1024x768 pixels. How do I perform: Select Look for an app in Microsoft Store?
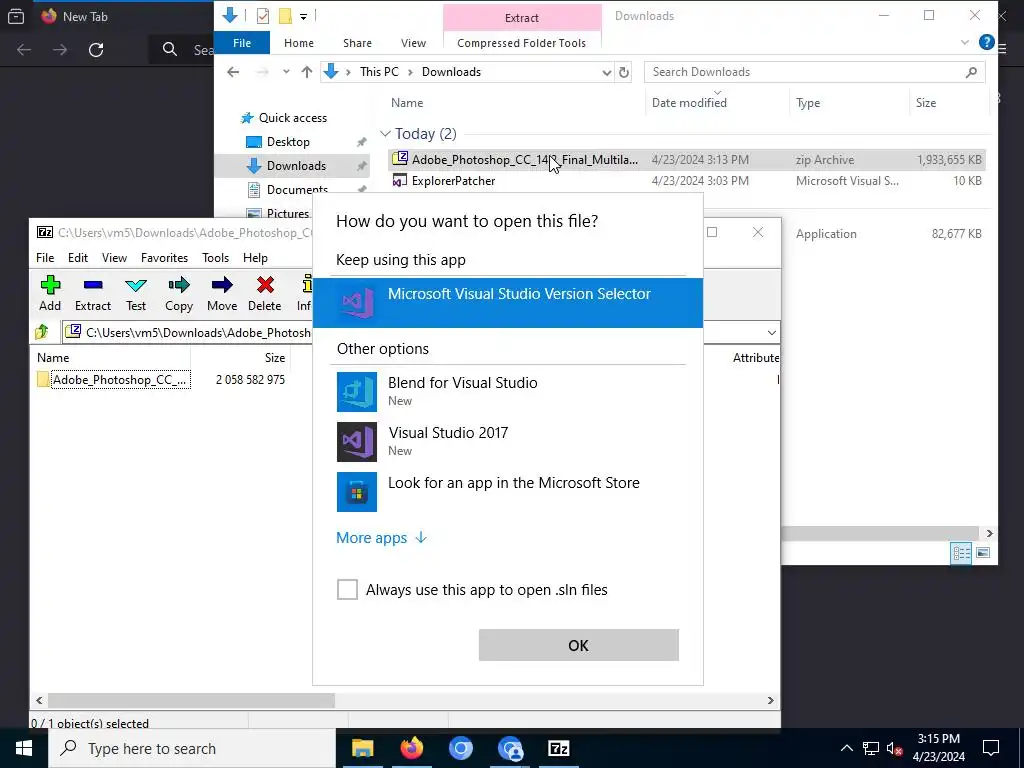(508, 492)
